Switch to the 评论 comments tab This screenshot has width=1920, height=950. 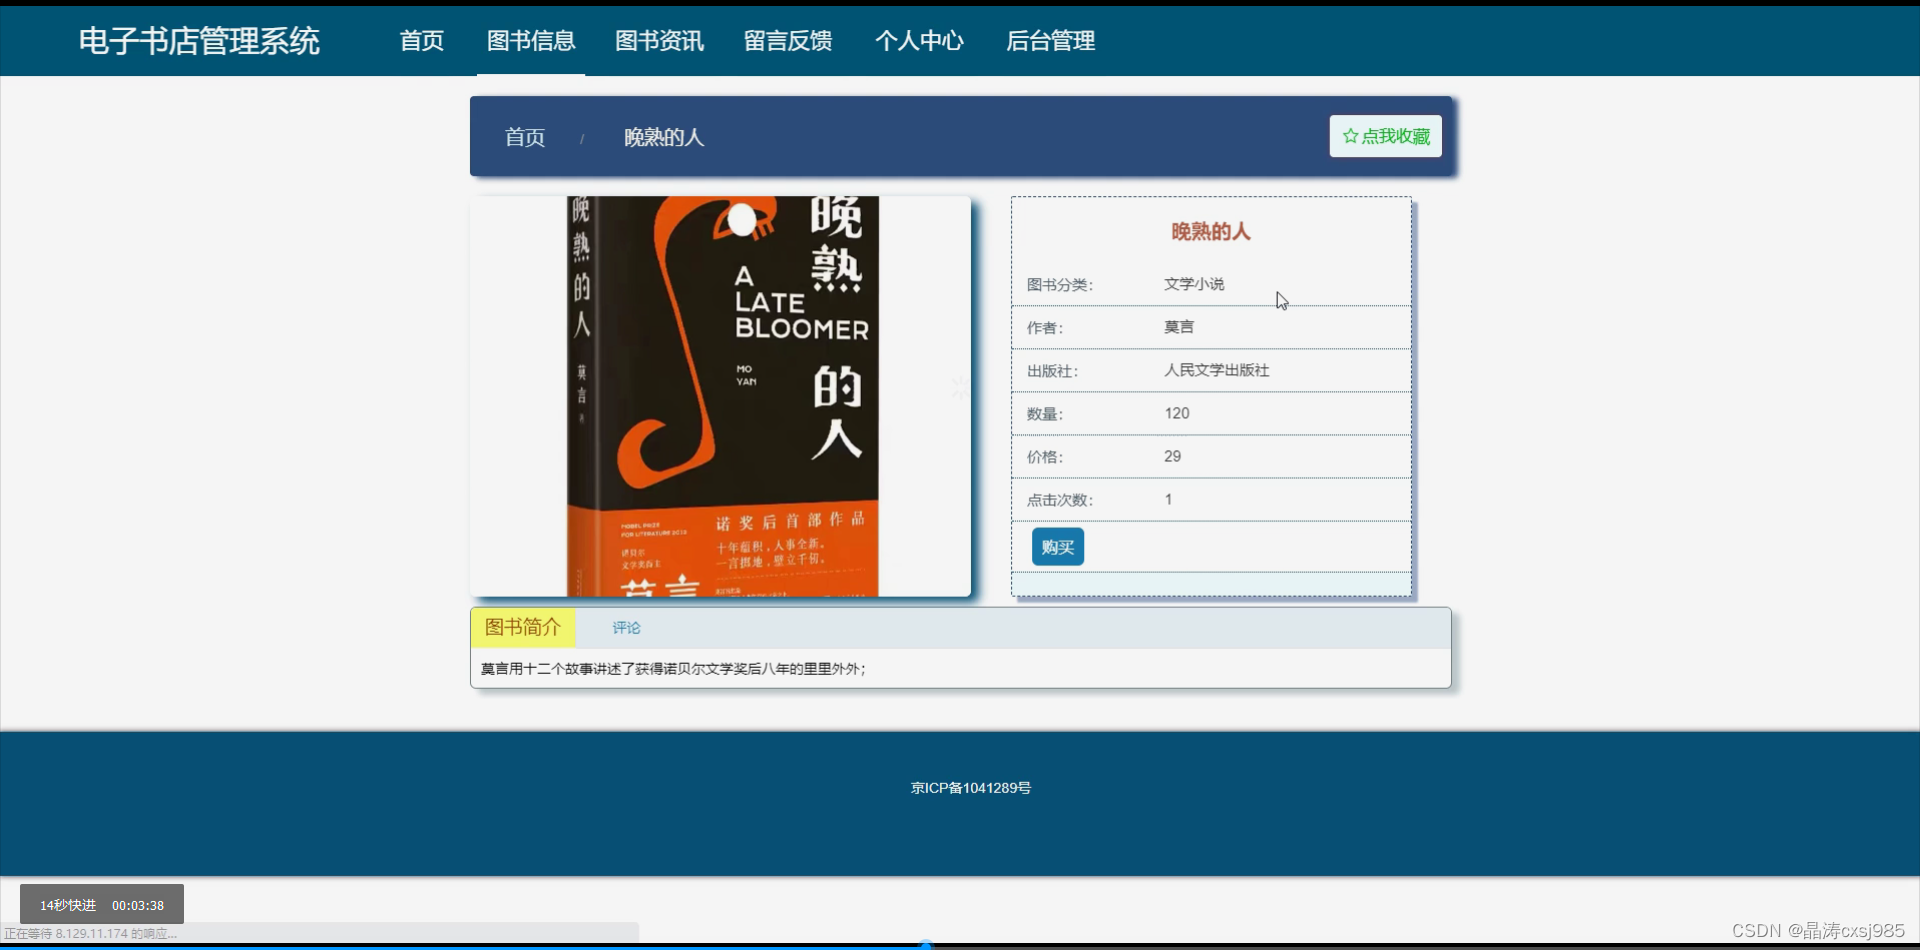point(626,628)
